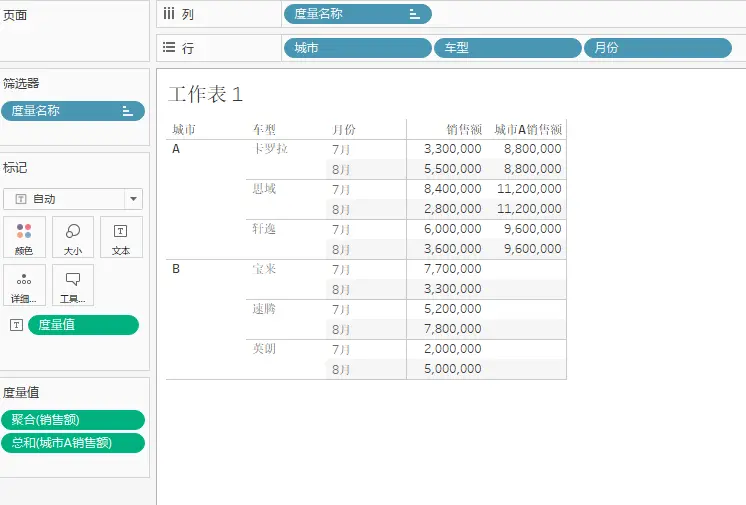Click the text icon beside 度量值 pill
The image size is (746, 505).
point(16,325)
